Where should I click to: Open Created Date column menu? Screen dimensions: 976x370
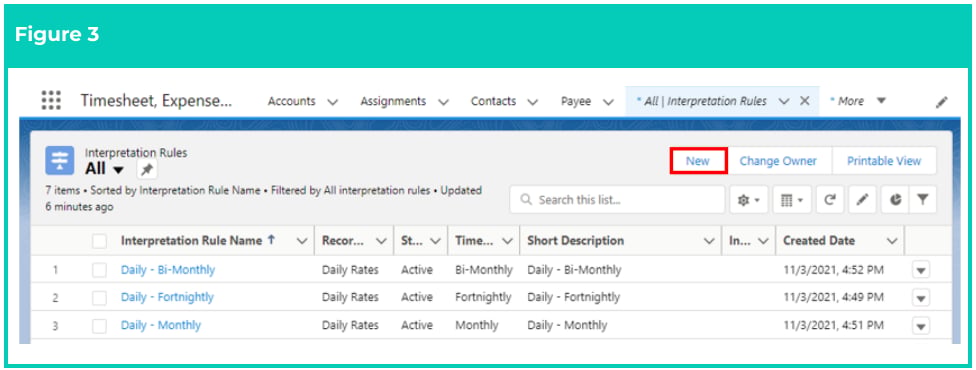point(892,241)
